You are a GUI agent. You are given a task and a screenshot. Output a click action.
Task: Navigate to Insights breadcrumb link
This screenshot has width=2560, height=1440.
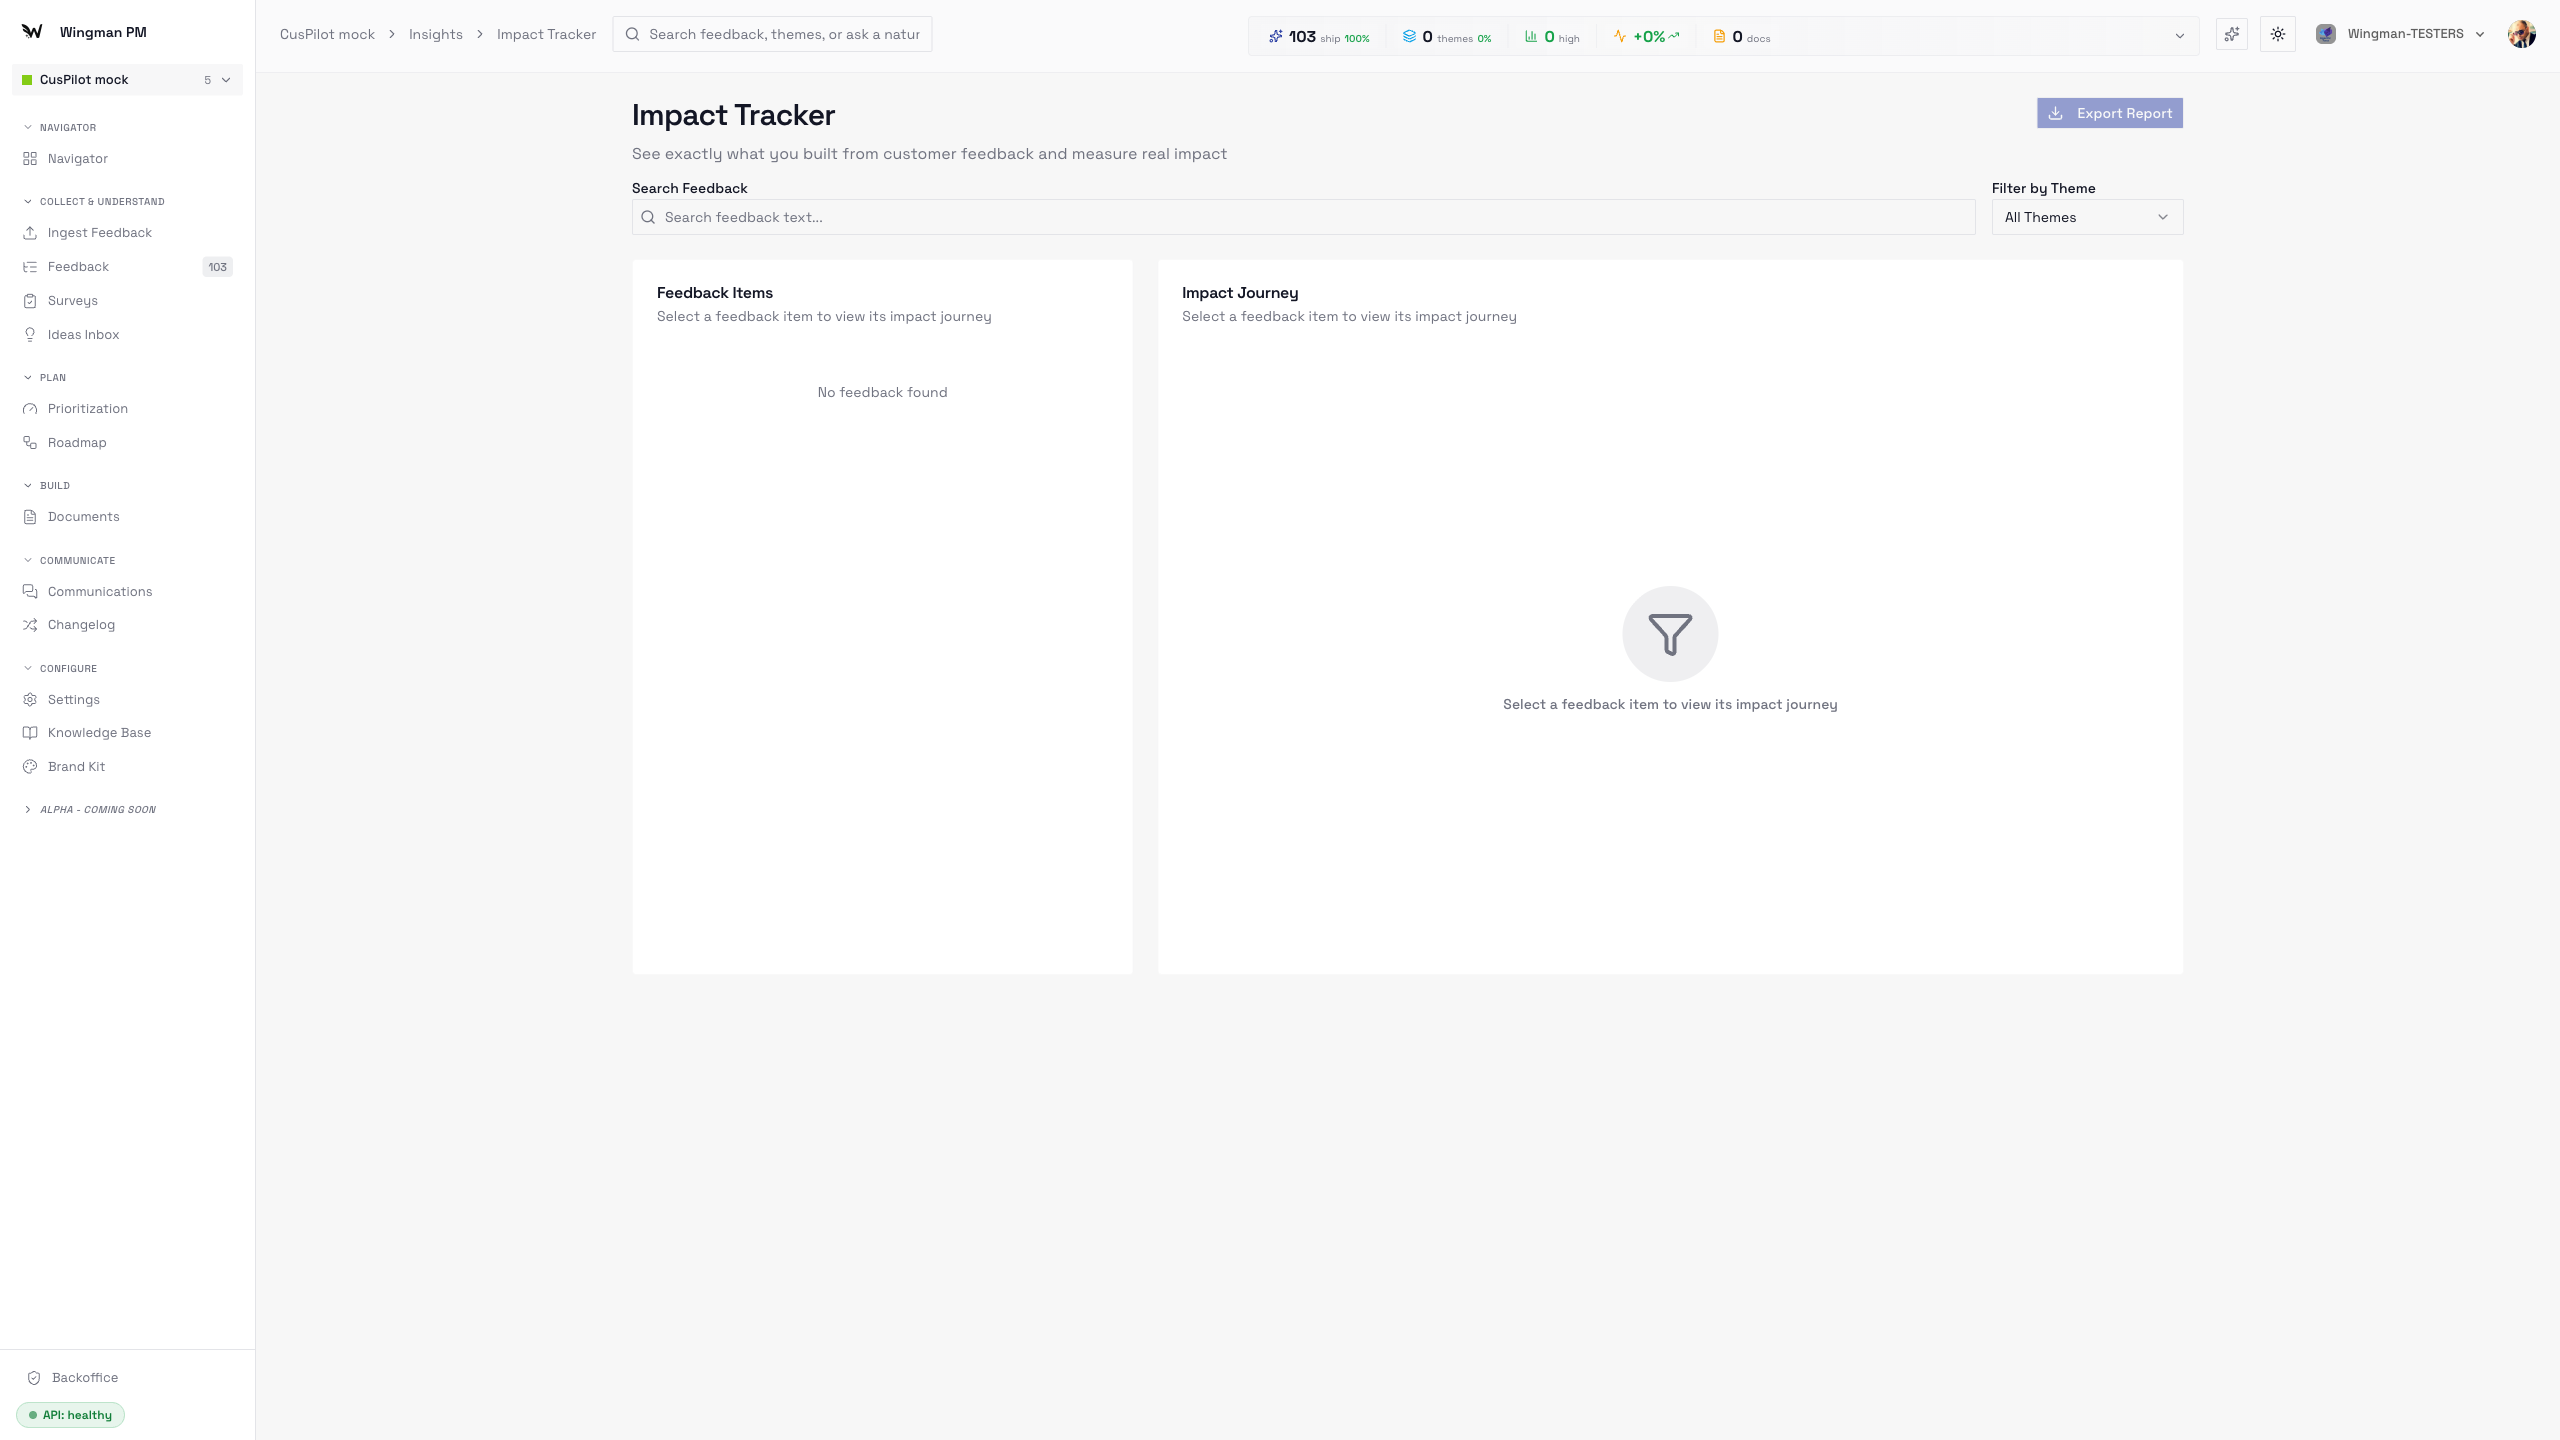[x=436, y=34]
